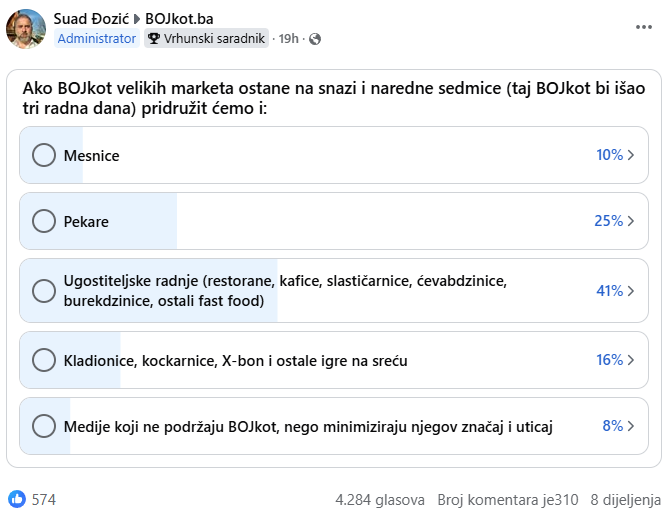Expand voters for Pekare 25% chevron
This screenshot has width=668, height=512.
coord(631,221)
